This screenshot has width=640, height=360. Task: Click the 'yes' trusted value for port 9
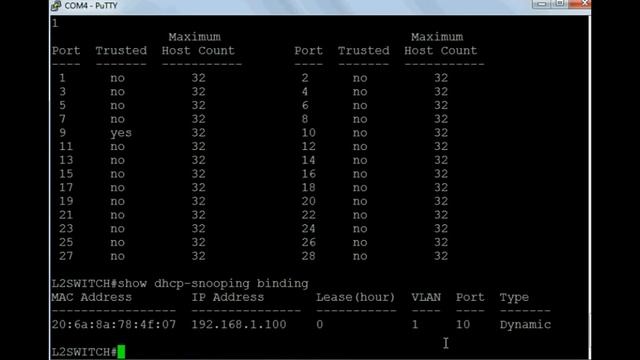[x=121, y=133]
